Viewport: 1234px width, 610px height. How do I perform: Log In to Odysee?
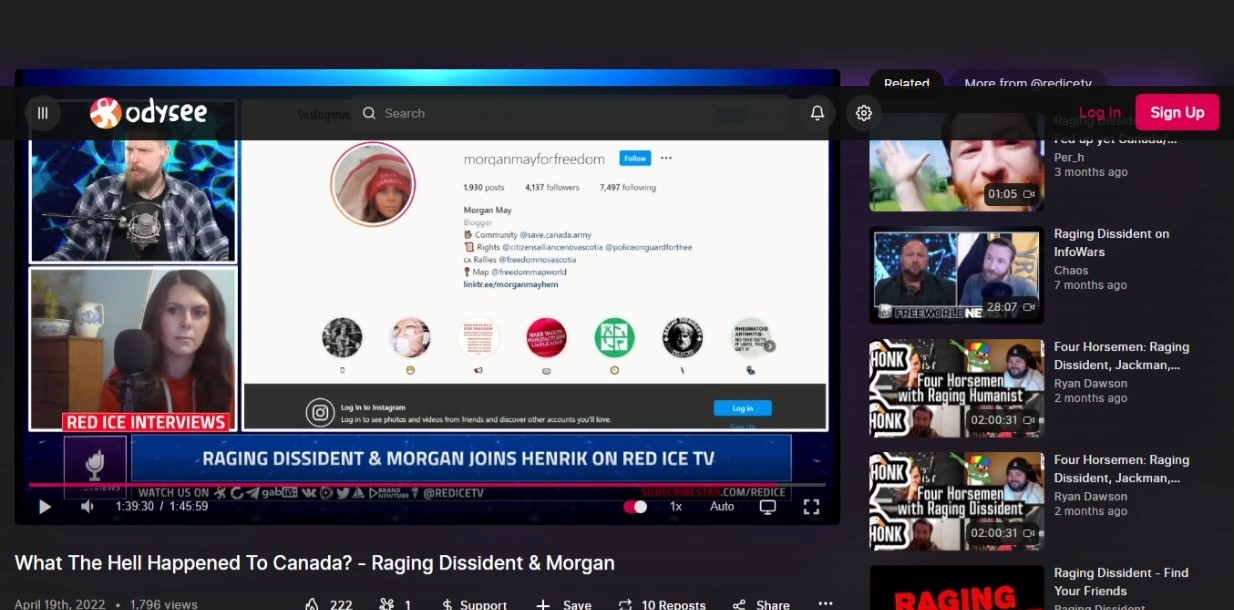(x=1100, y=113)
